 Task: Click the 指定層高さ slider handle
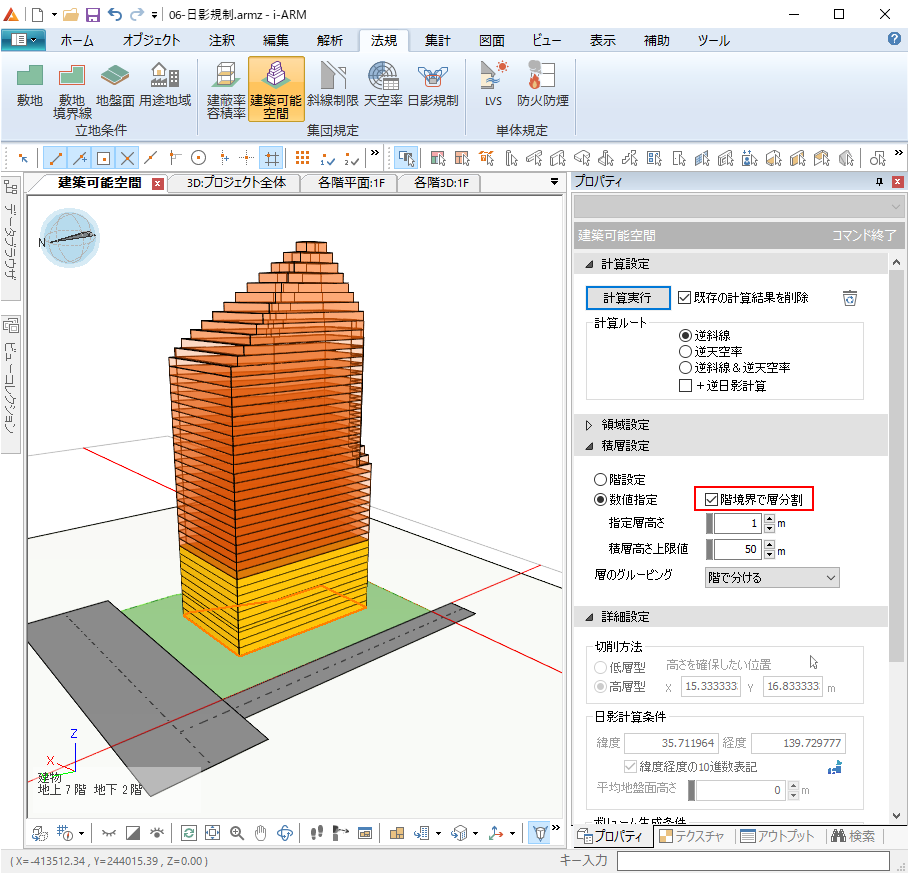click(x=710, y=523)
